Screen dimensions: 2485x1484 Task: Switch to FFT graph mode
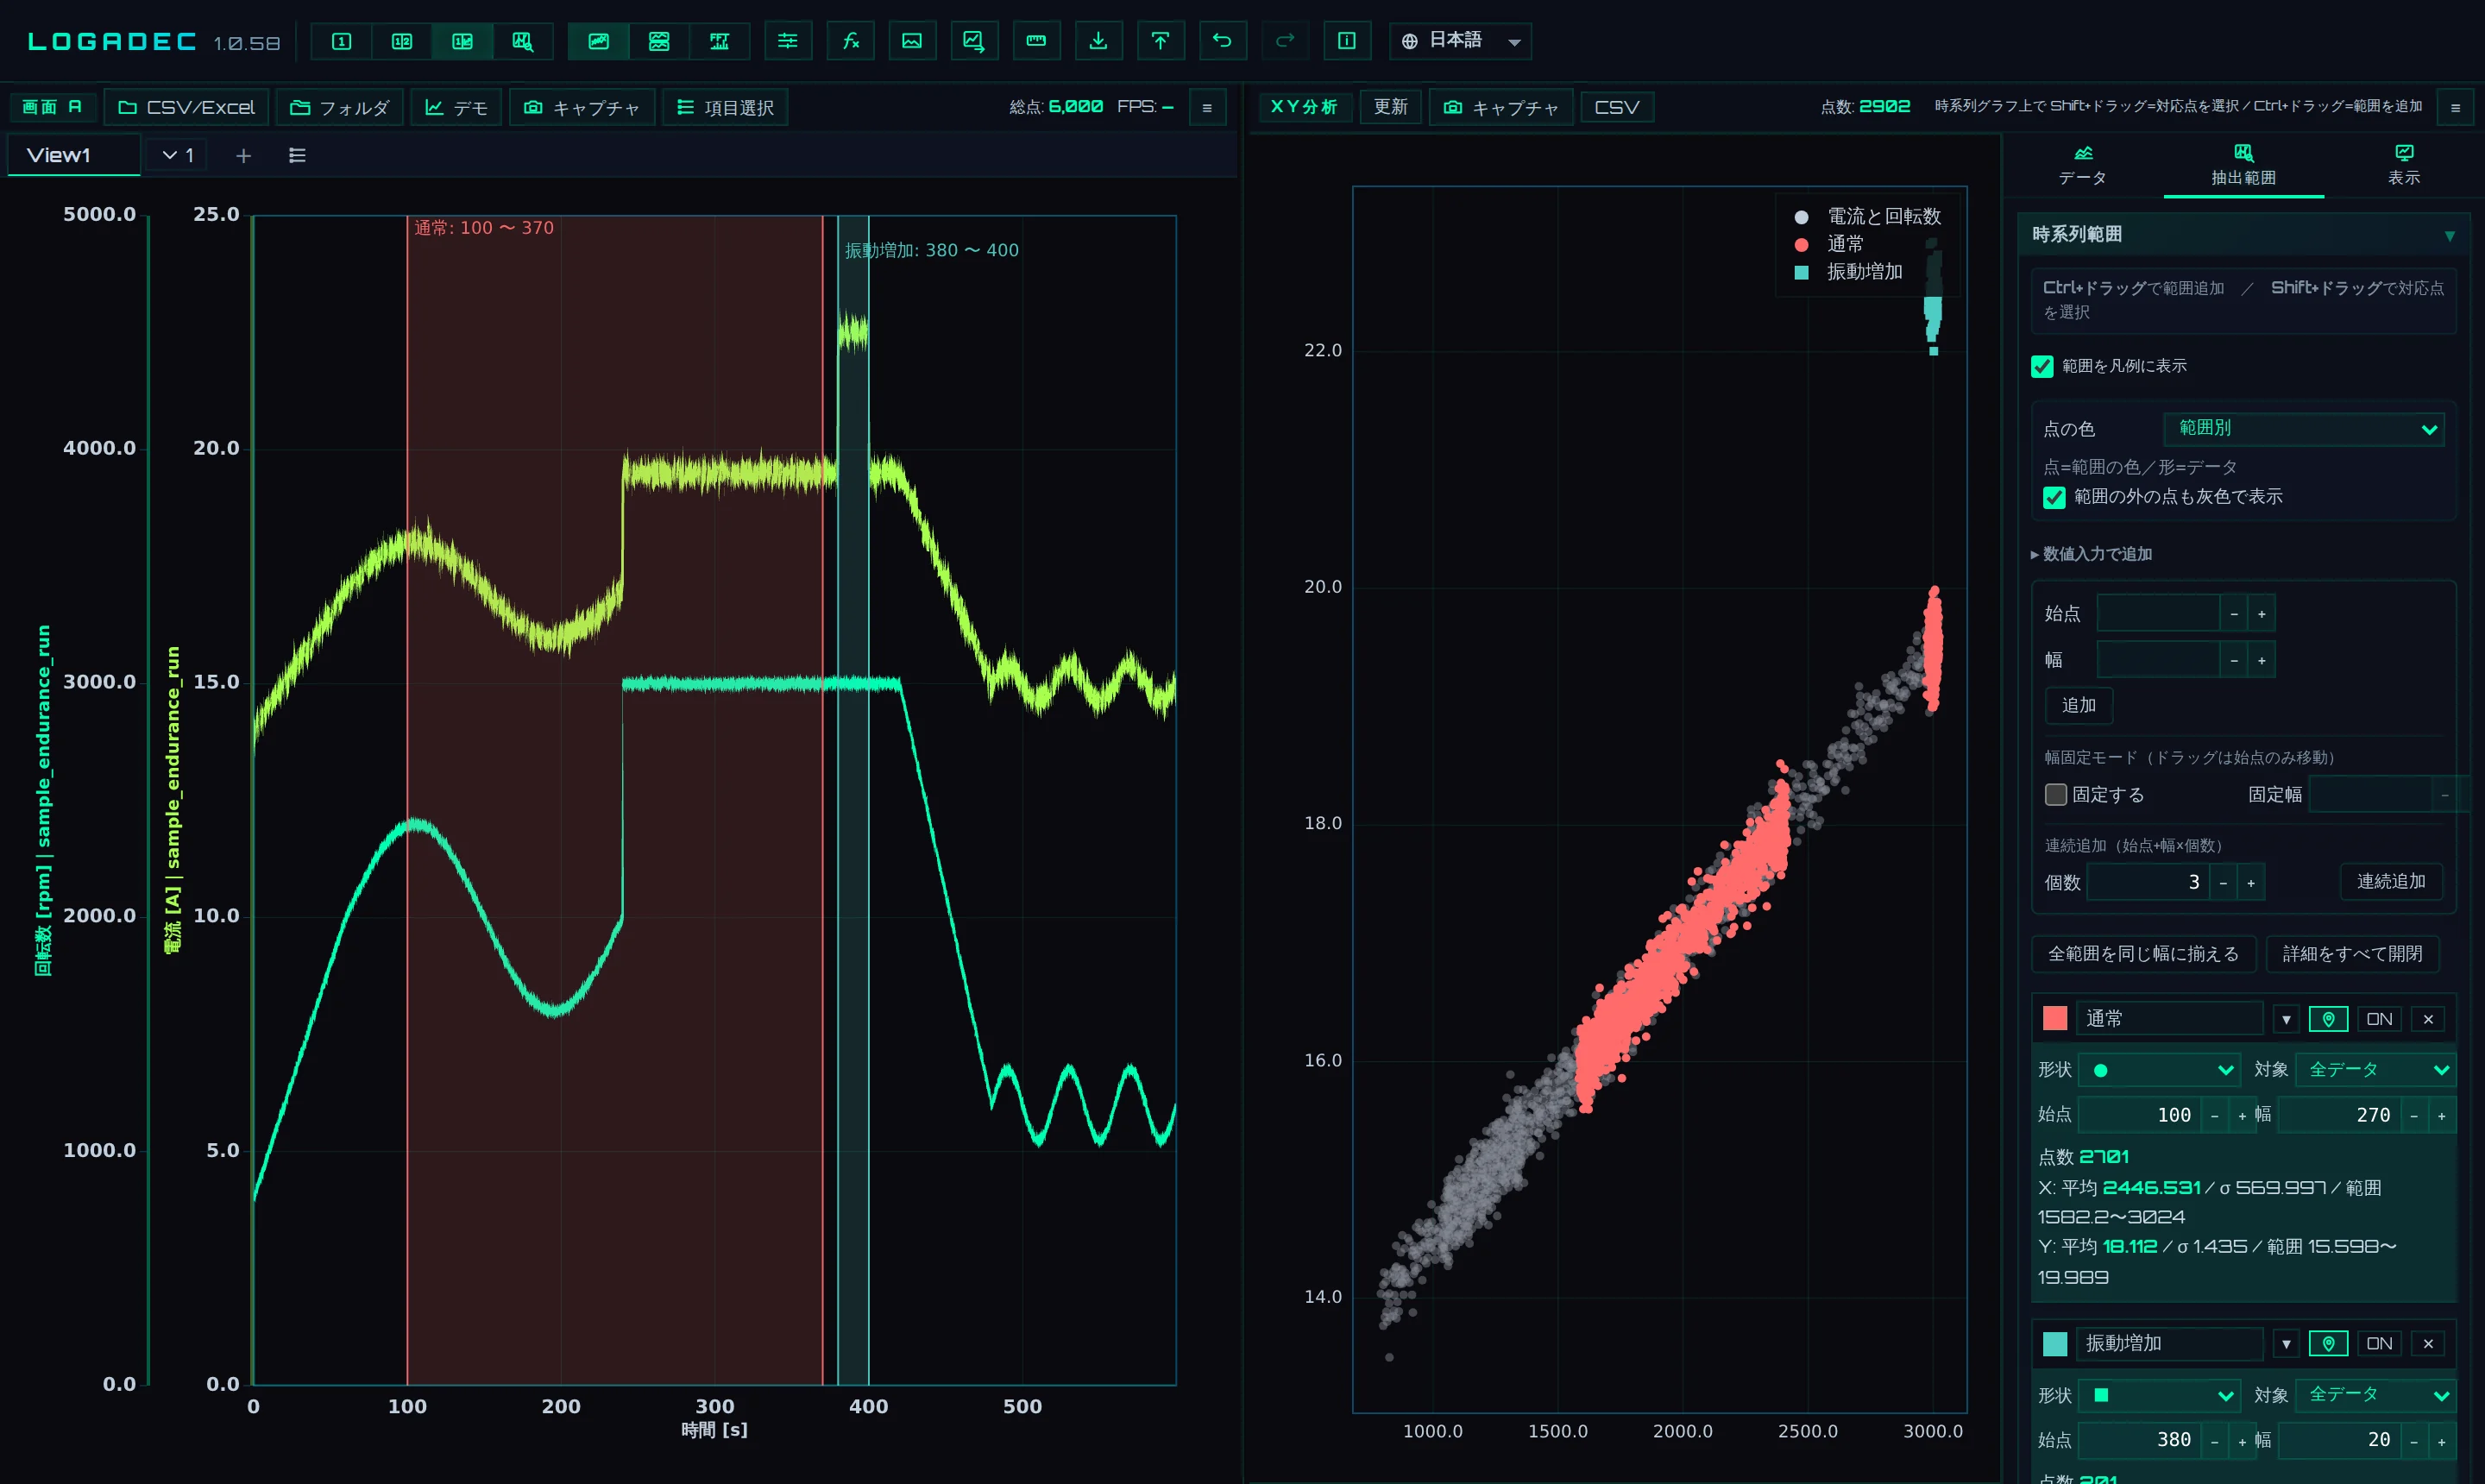coord(719,41)
